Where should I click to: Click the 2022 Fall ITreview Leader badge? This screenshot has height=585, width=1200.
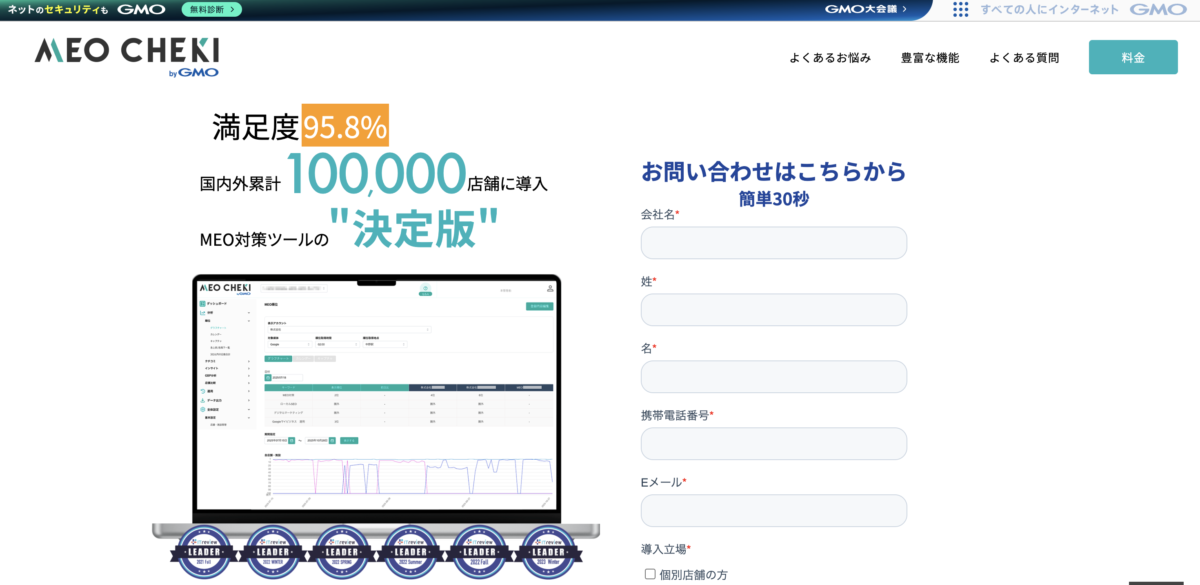click(482, 551)
